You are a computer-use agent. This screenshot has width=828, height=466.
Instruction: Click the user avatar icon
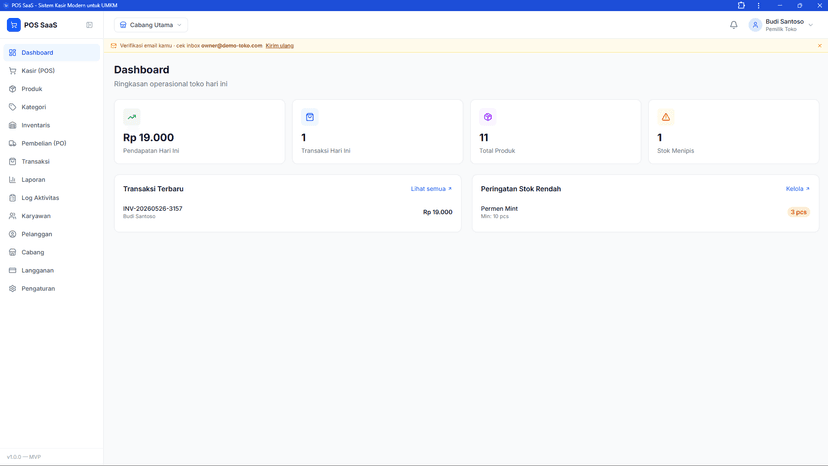[x=755, y=25]
